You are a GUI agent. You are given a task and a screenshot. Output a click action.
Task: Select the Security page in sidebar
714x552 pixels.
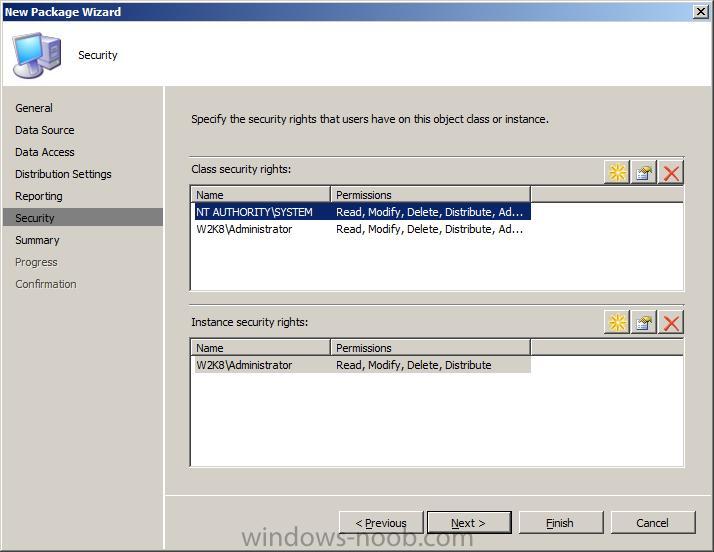click(x=82, y=218)
